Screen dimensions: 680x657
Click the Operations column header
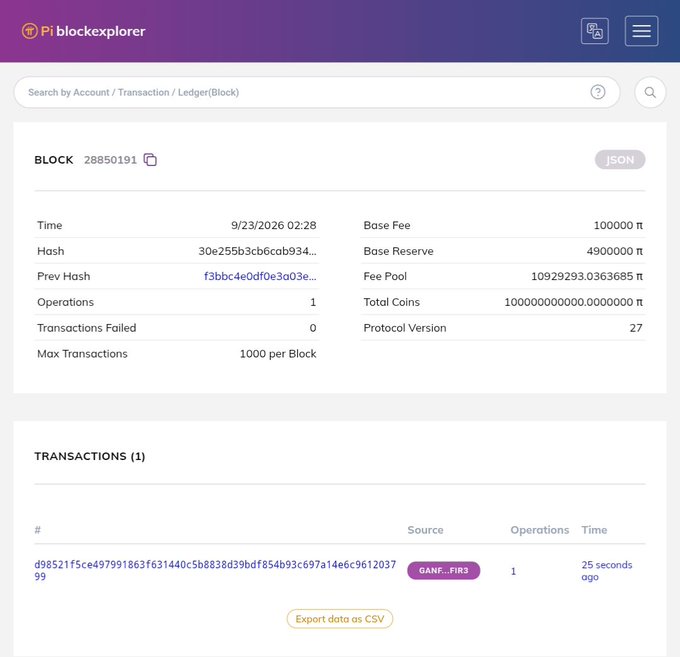tap(539, 530)
